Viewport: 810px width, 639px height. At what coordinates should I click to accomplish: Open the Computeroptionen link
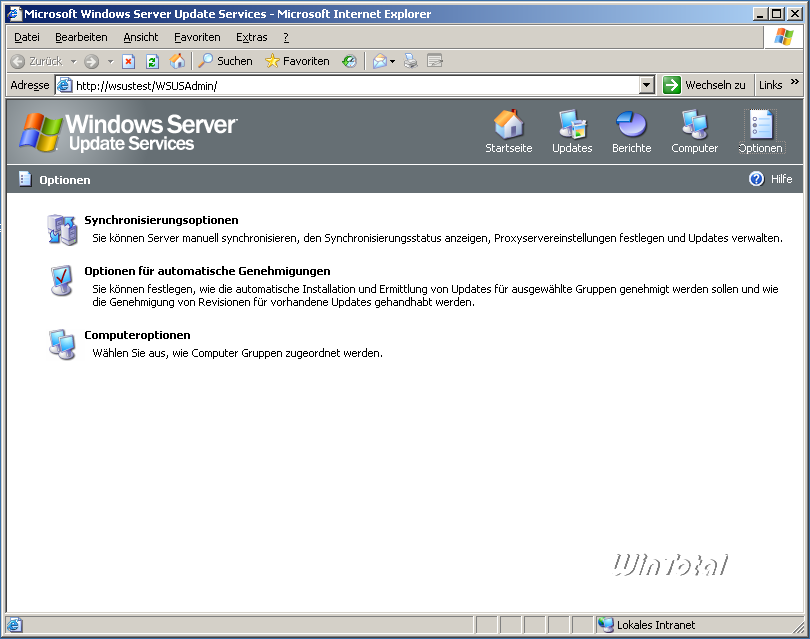tap(137, 335)
